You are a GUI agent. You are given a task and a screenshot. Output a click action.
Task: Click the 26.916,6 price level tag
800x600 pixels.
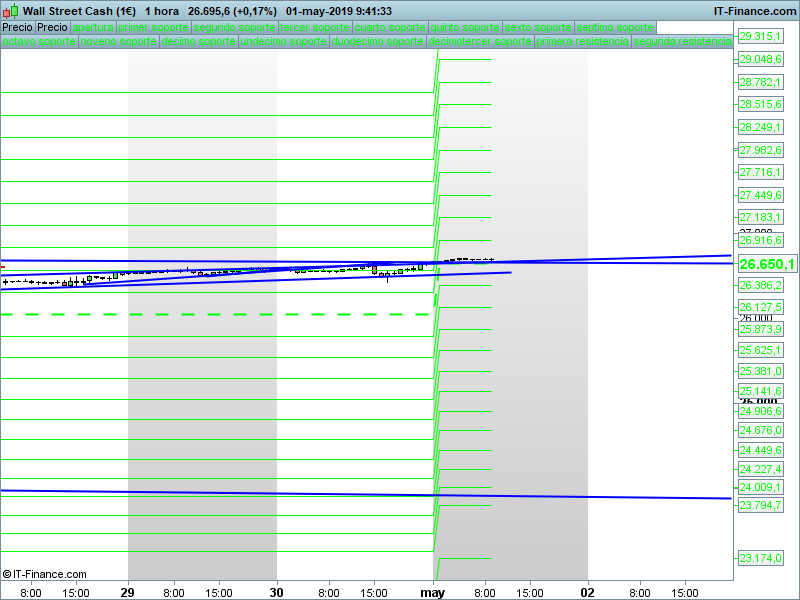coord(760,240)
